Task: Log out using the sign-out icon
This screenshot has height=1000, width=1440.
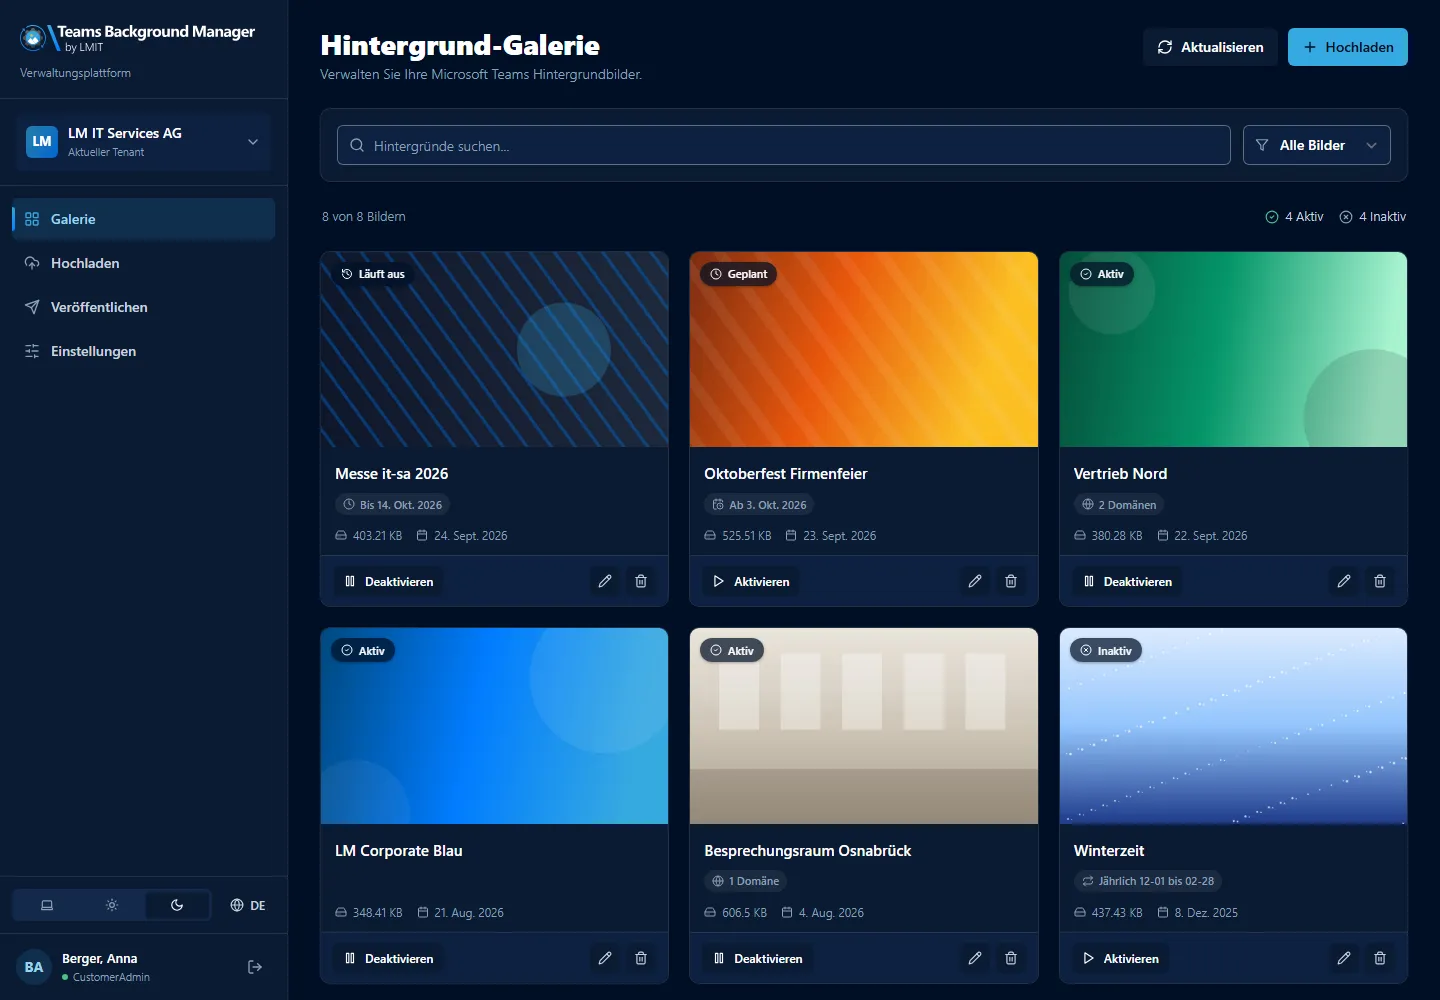Action: click(255, 967)
